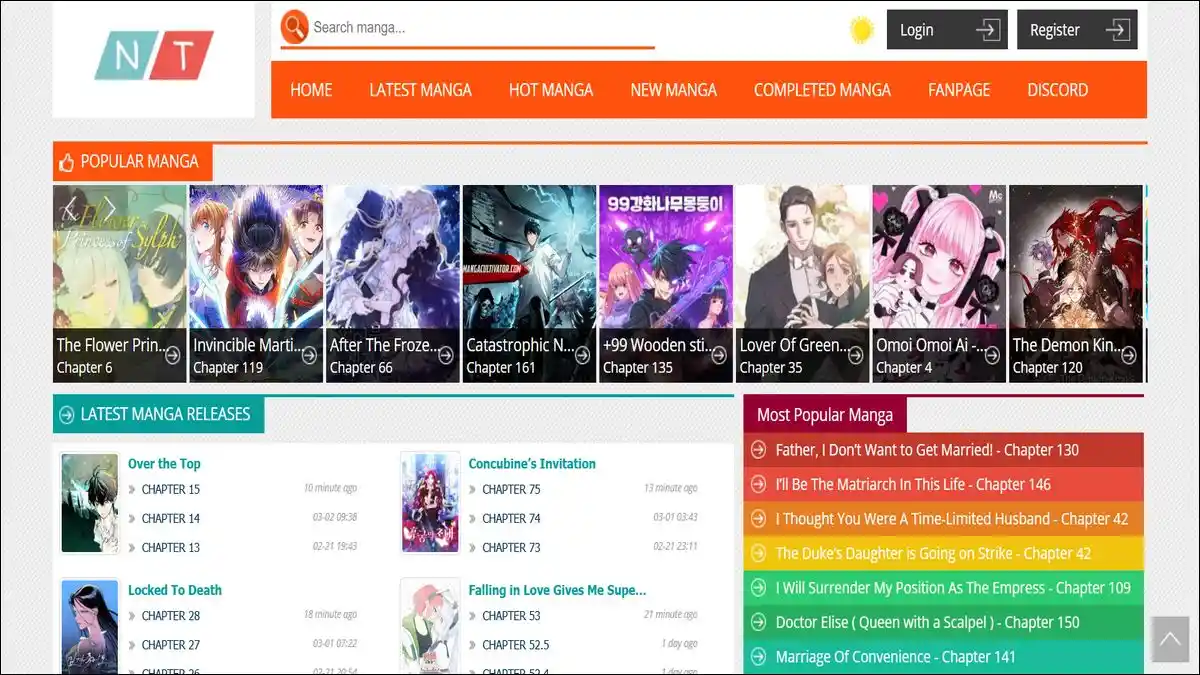Image resolution: width=1200 pixels, height=675 pixels.
Task: Click the thumbs-up icon beside Popular Manga
Action: [67, 162]
